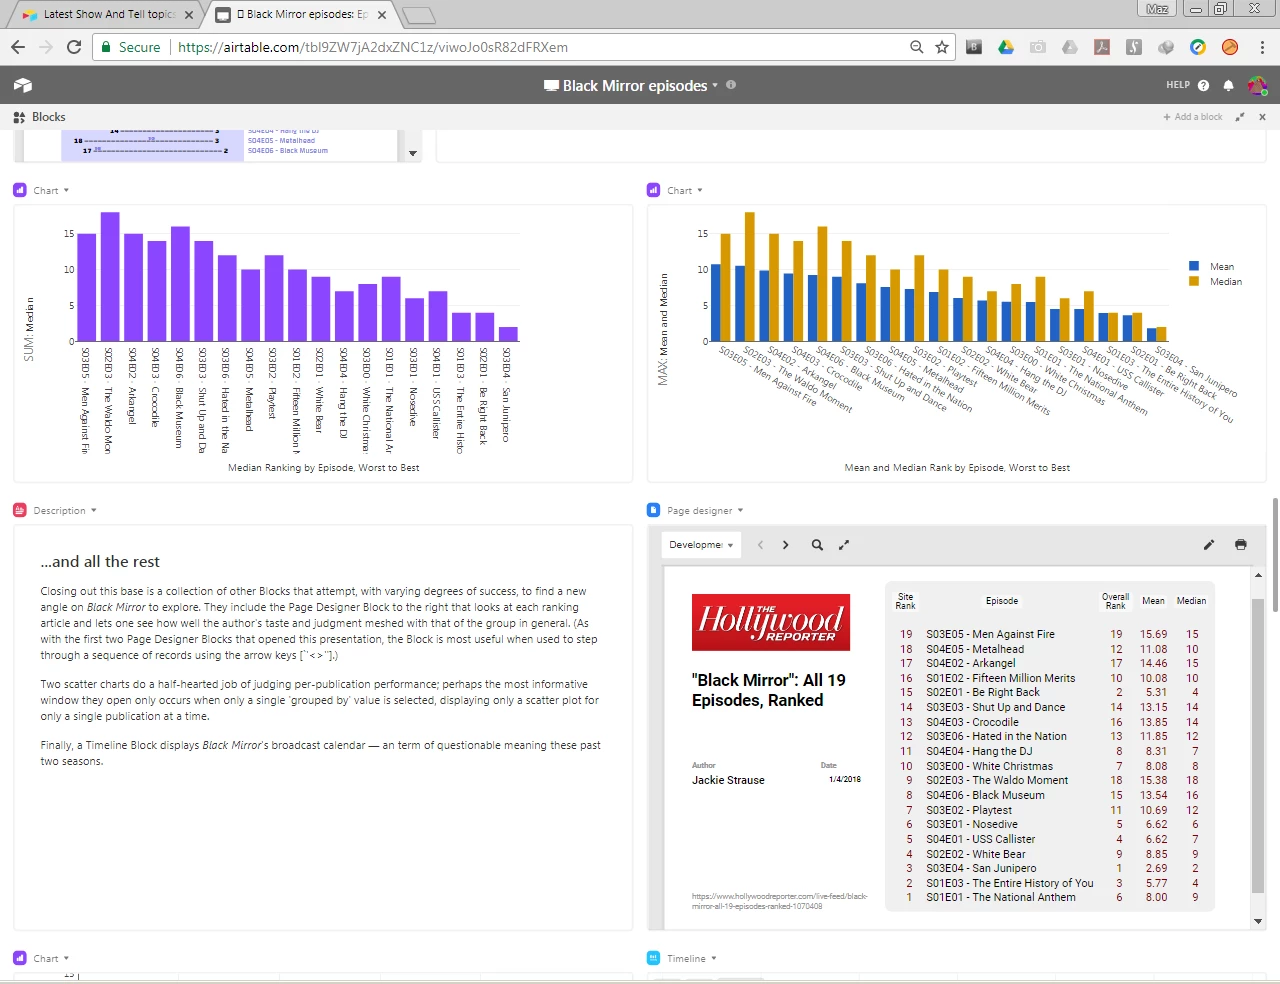Click the HELP label in header
The image size is (1280, 984).
1178,85
